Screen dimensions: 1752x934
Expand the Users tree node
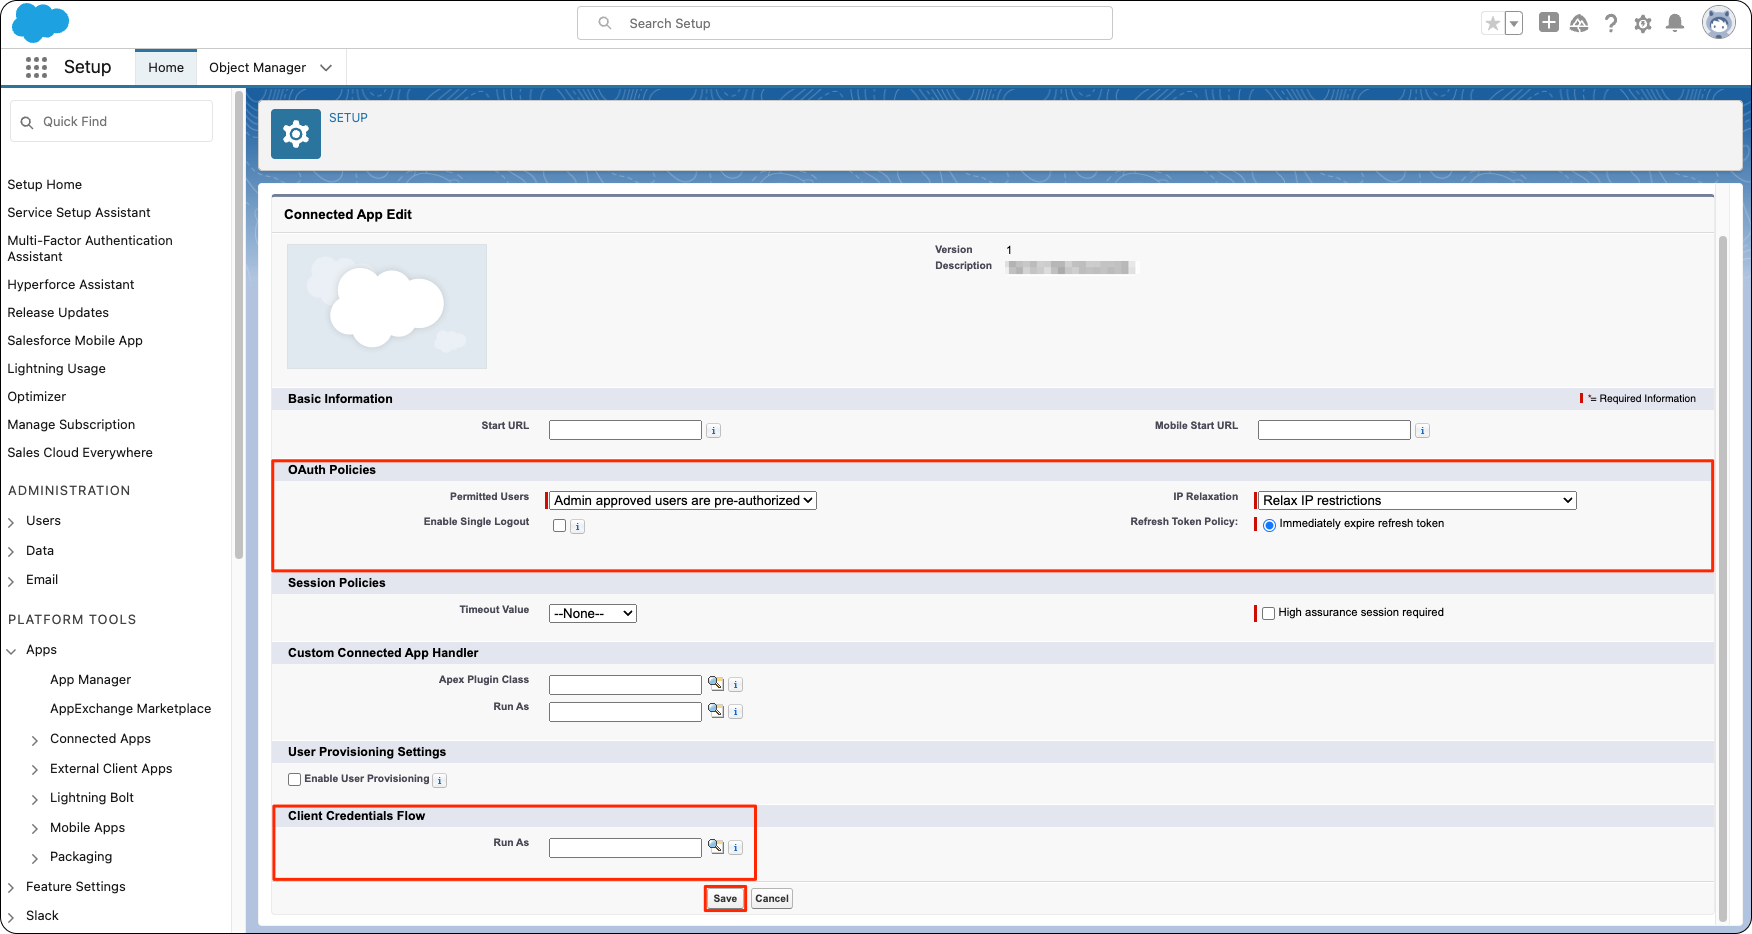click(11, 522)
